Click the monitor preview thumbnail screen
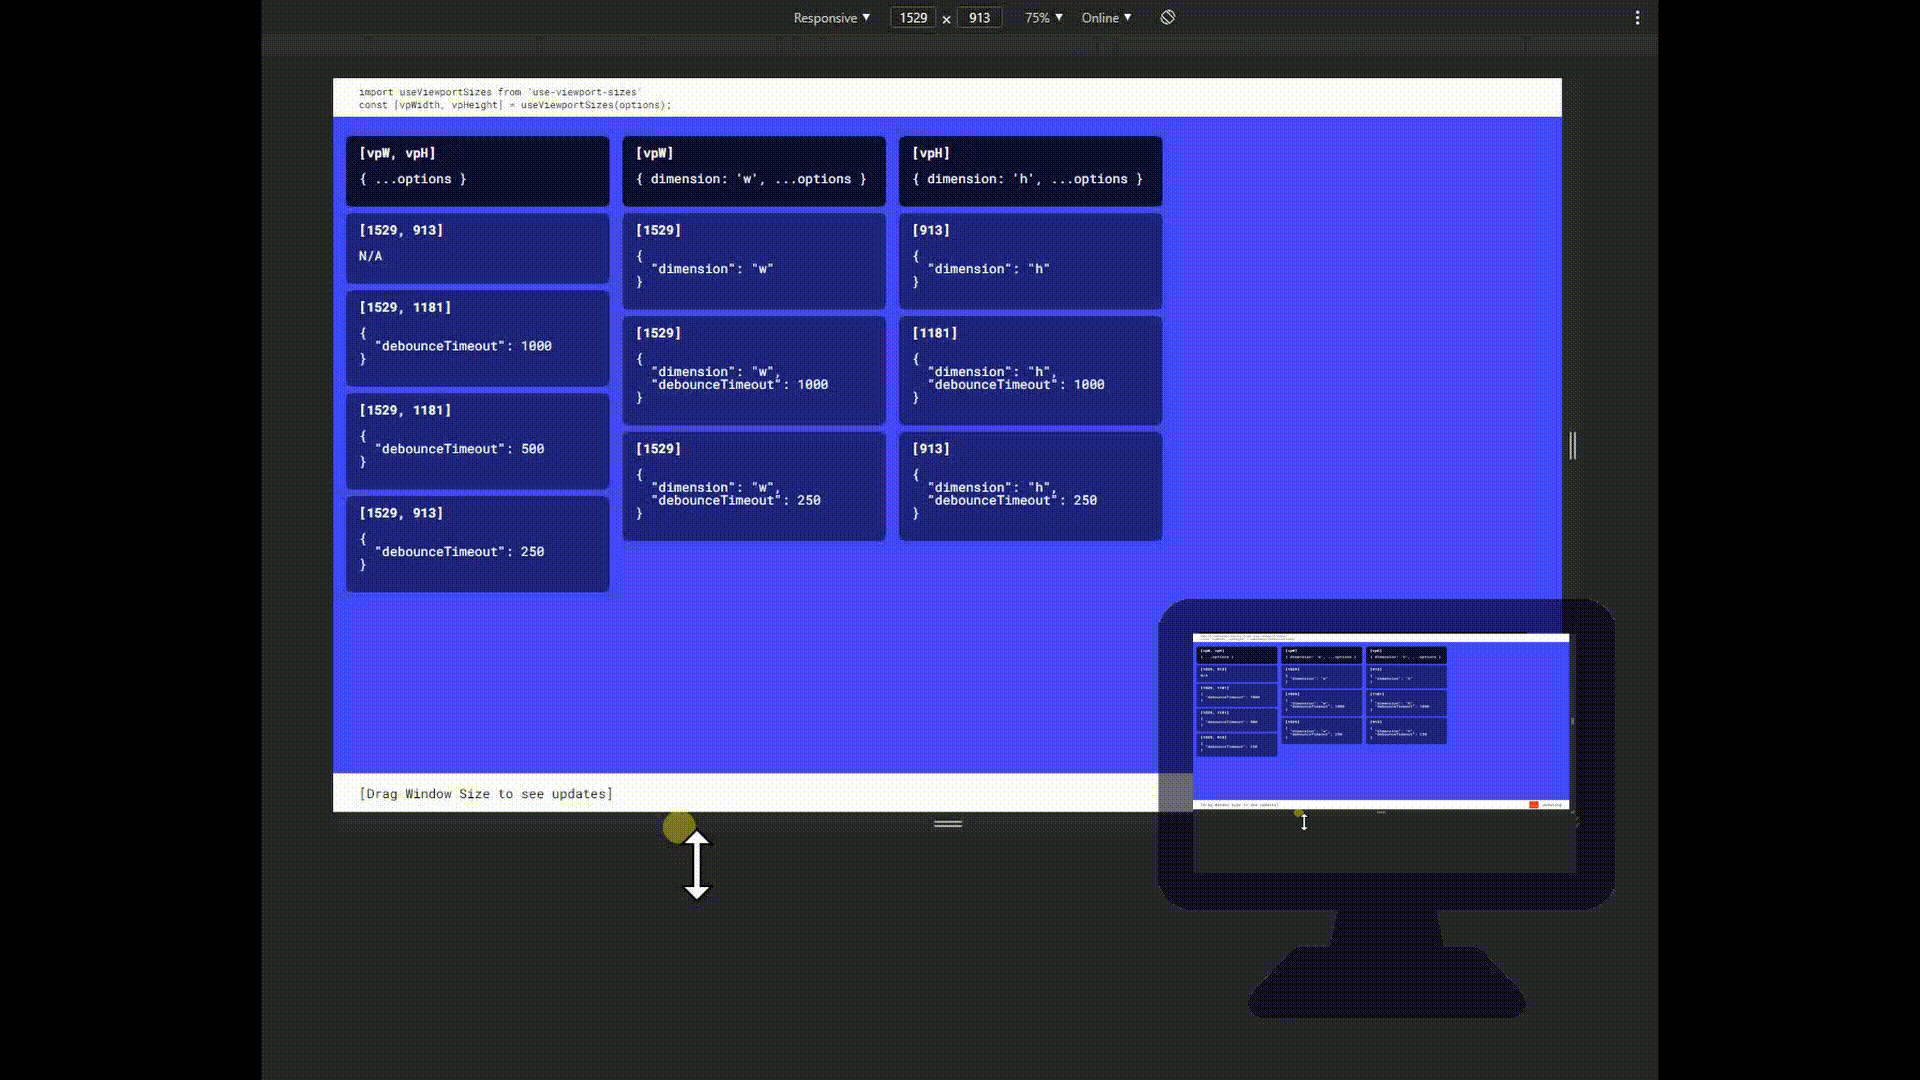This screenshot has height=1080, width=1920. [1380, 720]
